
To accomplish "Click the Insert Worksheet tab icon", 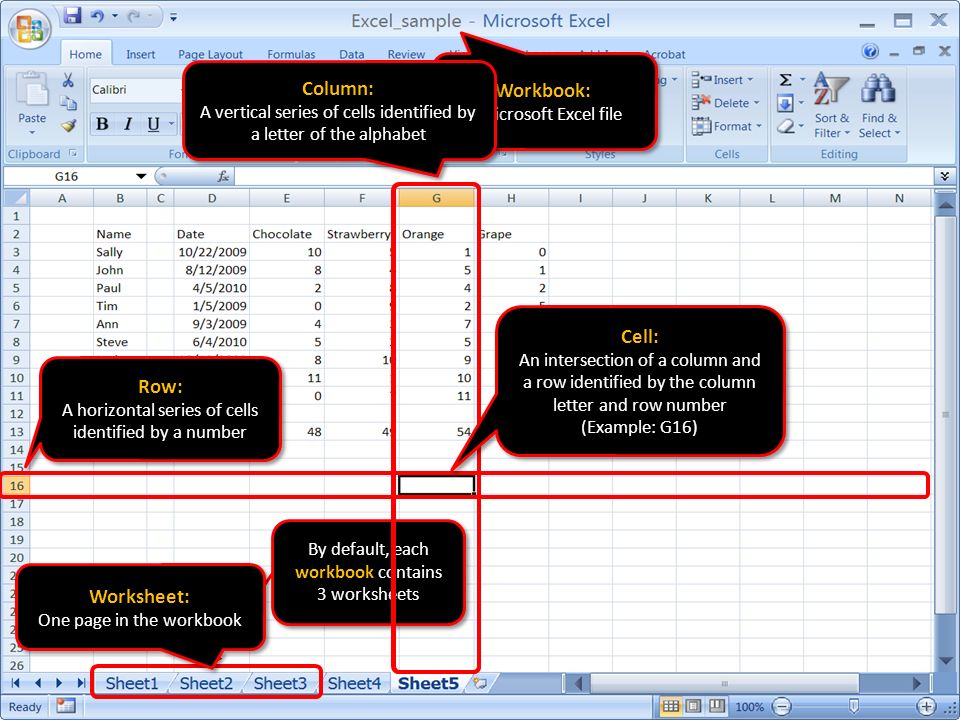I will (481, 683).
